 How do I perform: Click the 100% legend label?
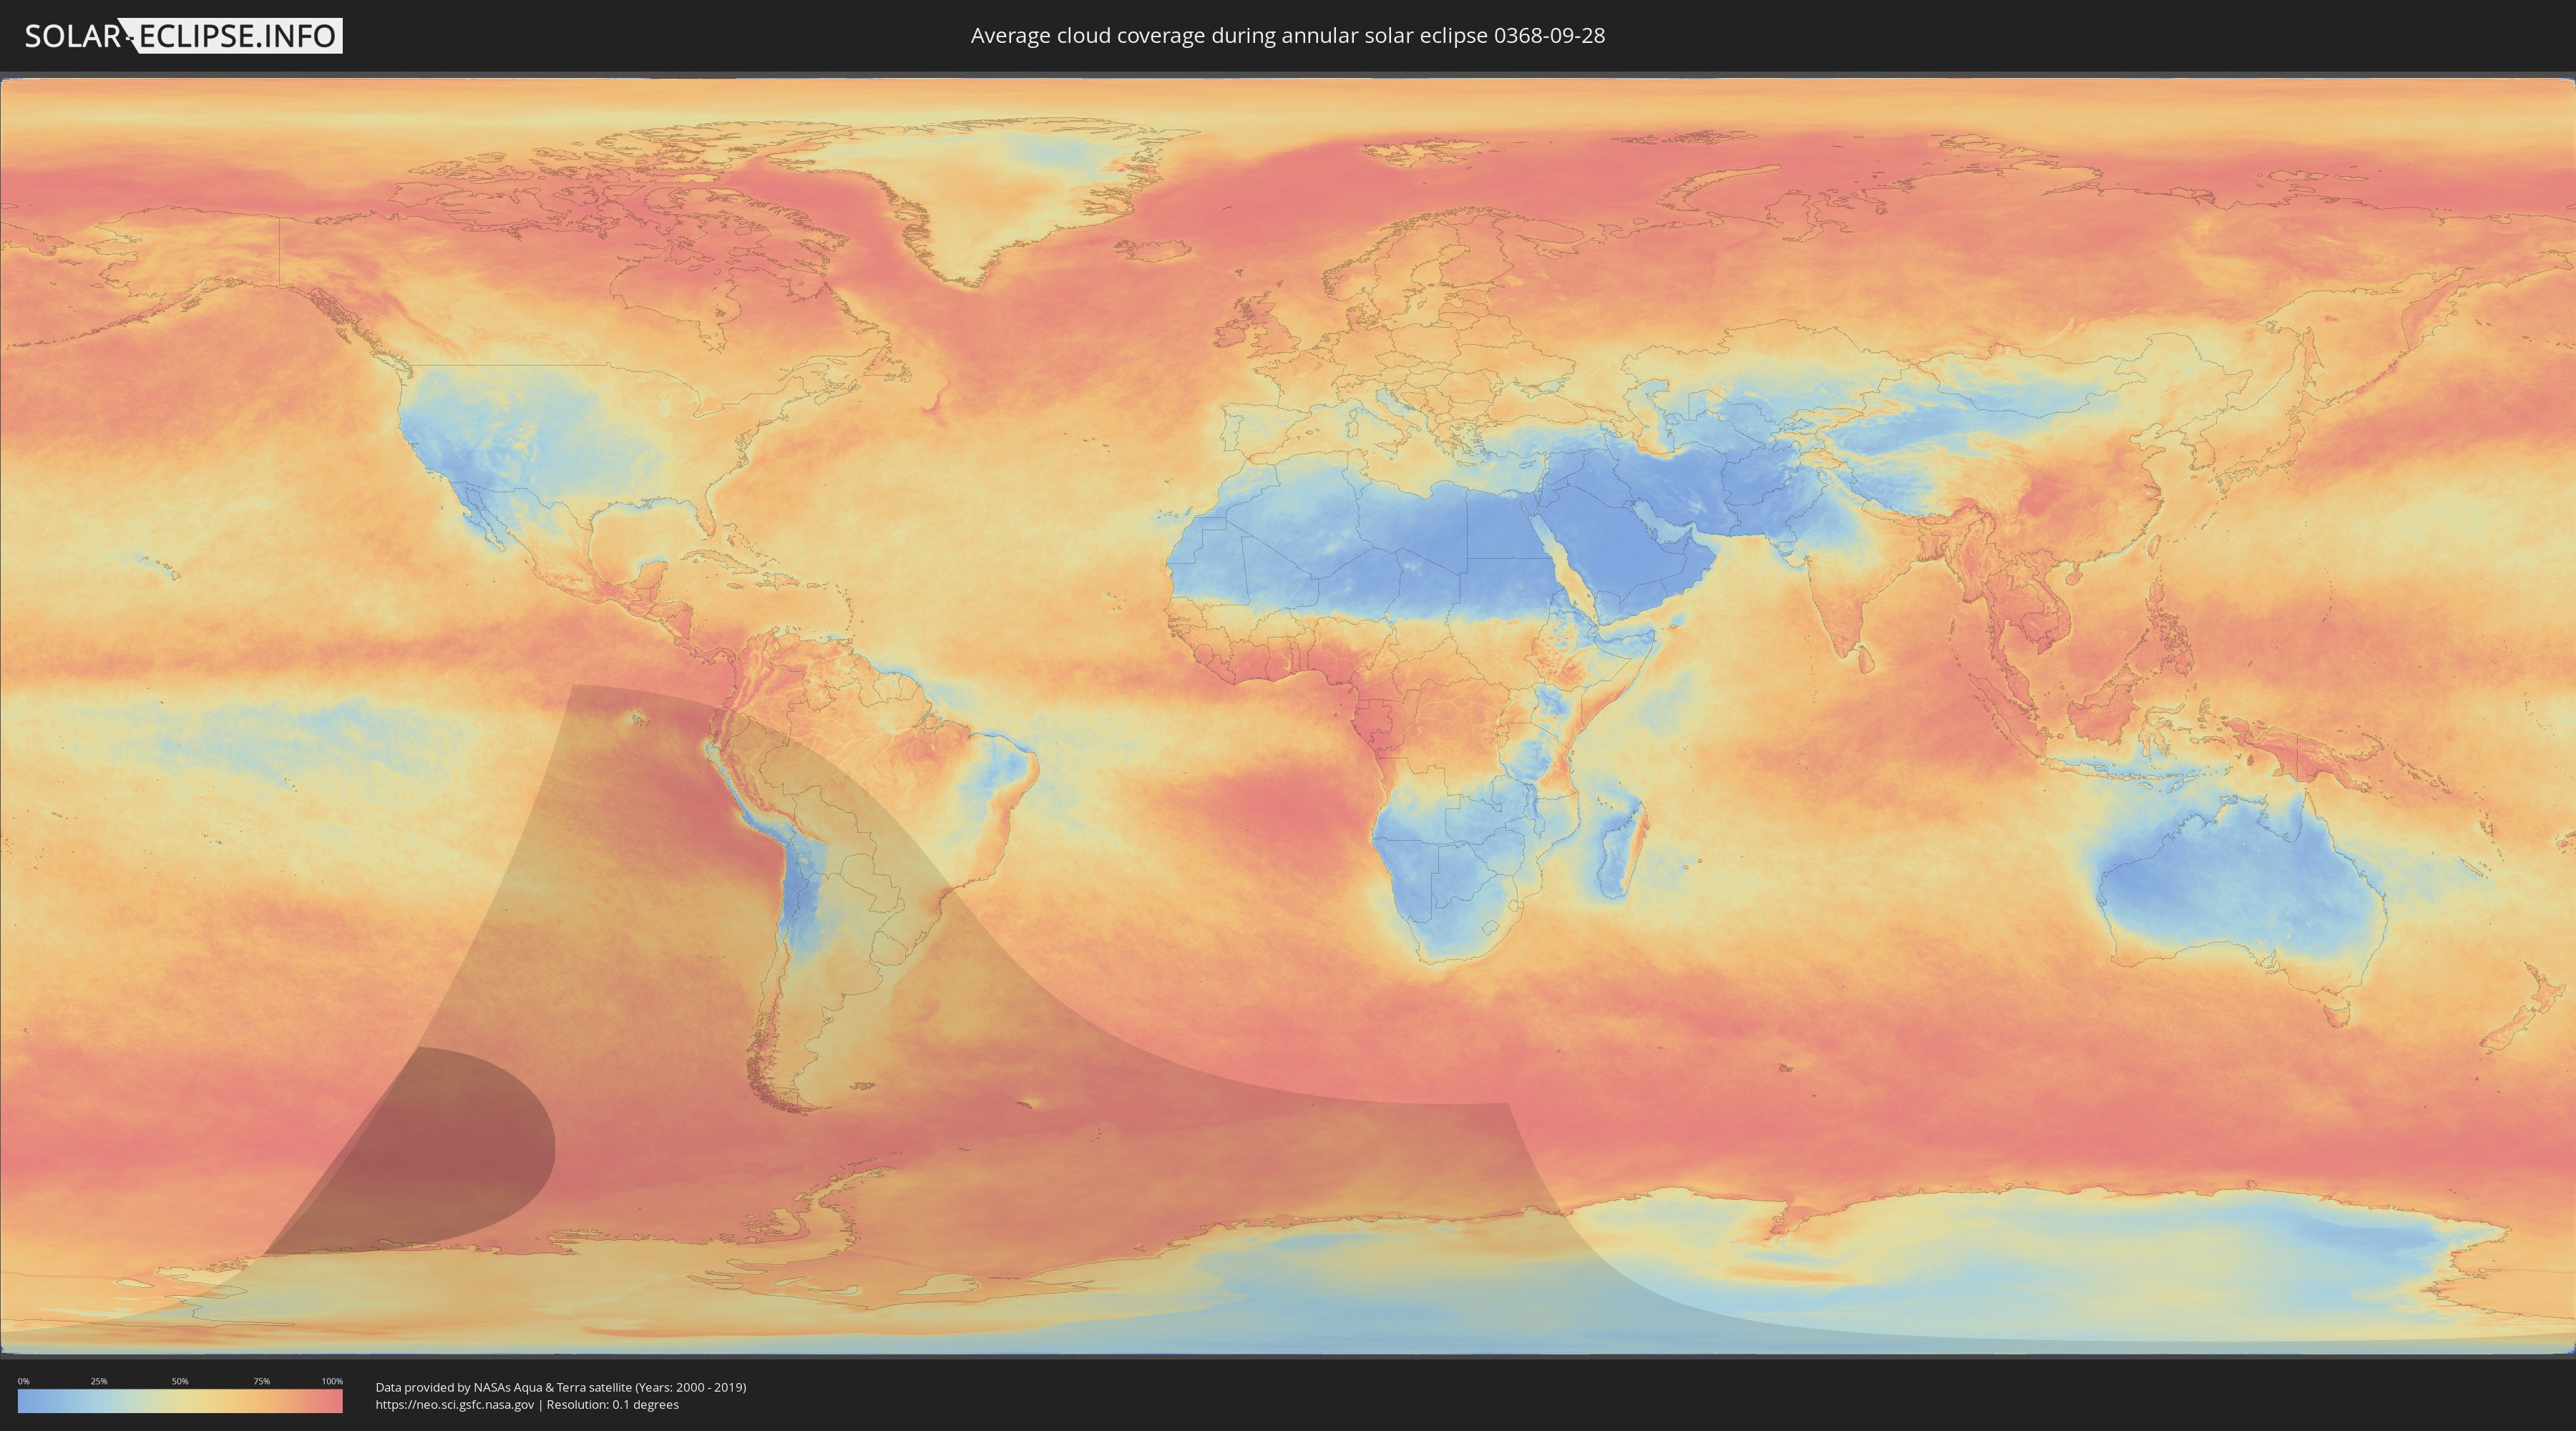pos(331,1381)
